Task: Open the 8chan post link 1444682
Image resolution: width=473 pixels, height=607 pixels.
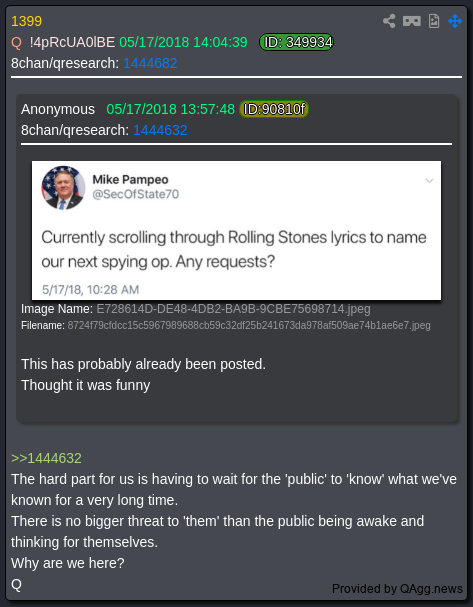Action: point(150,63)
